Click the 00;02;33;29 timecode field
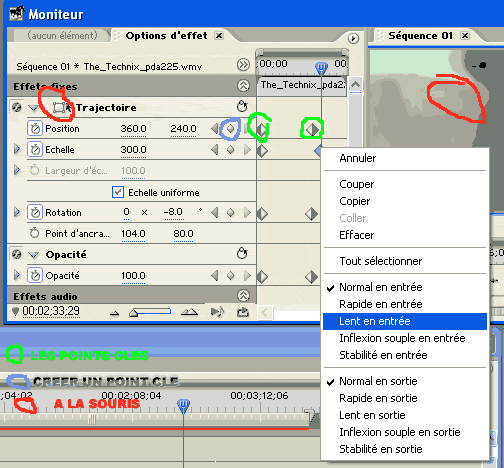The width and height of the screenshot is (504, 468). (x=51, y=311)
